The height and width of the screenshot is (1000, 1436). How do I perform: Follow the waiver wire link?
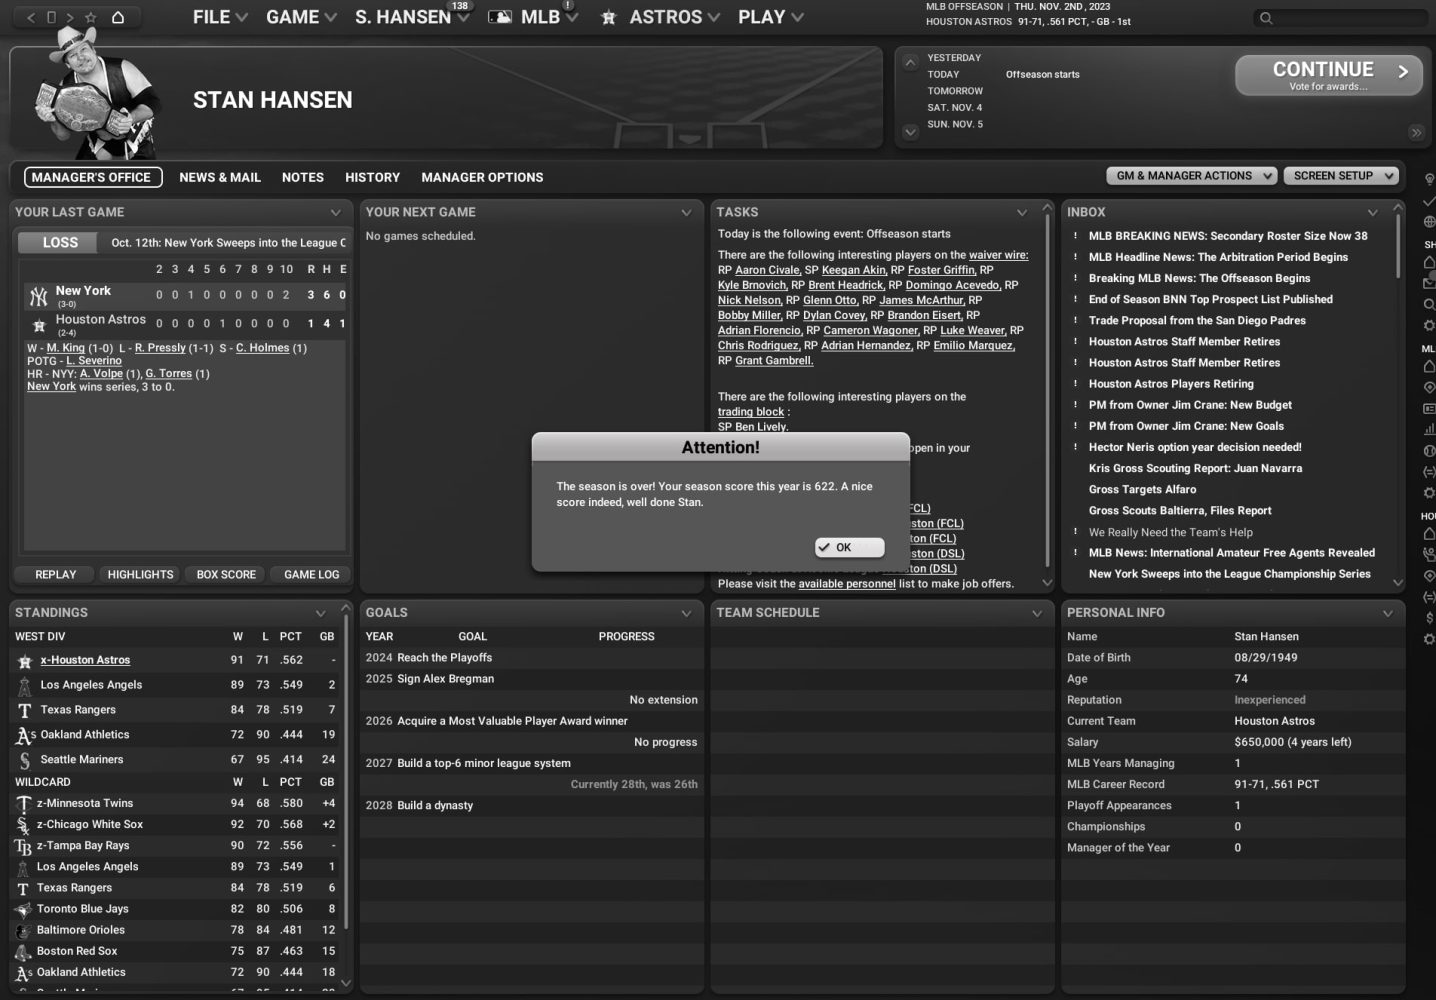click(998, 255)
